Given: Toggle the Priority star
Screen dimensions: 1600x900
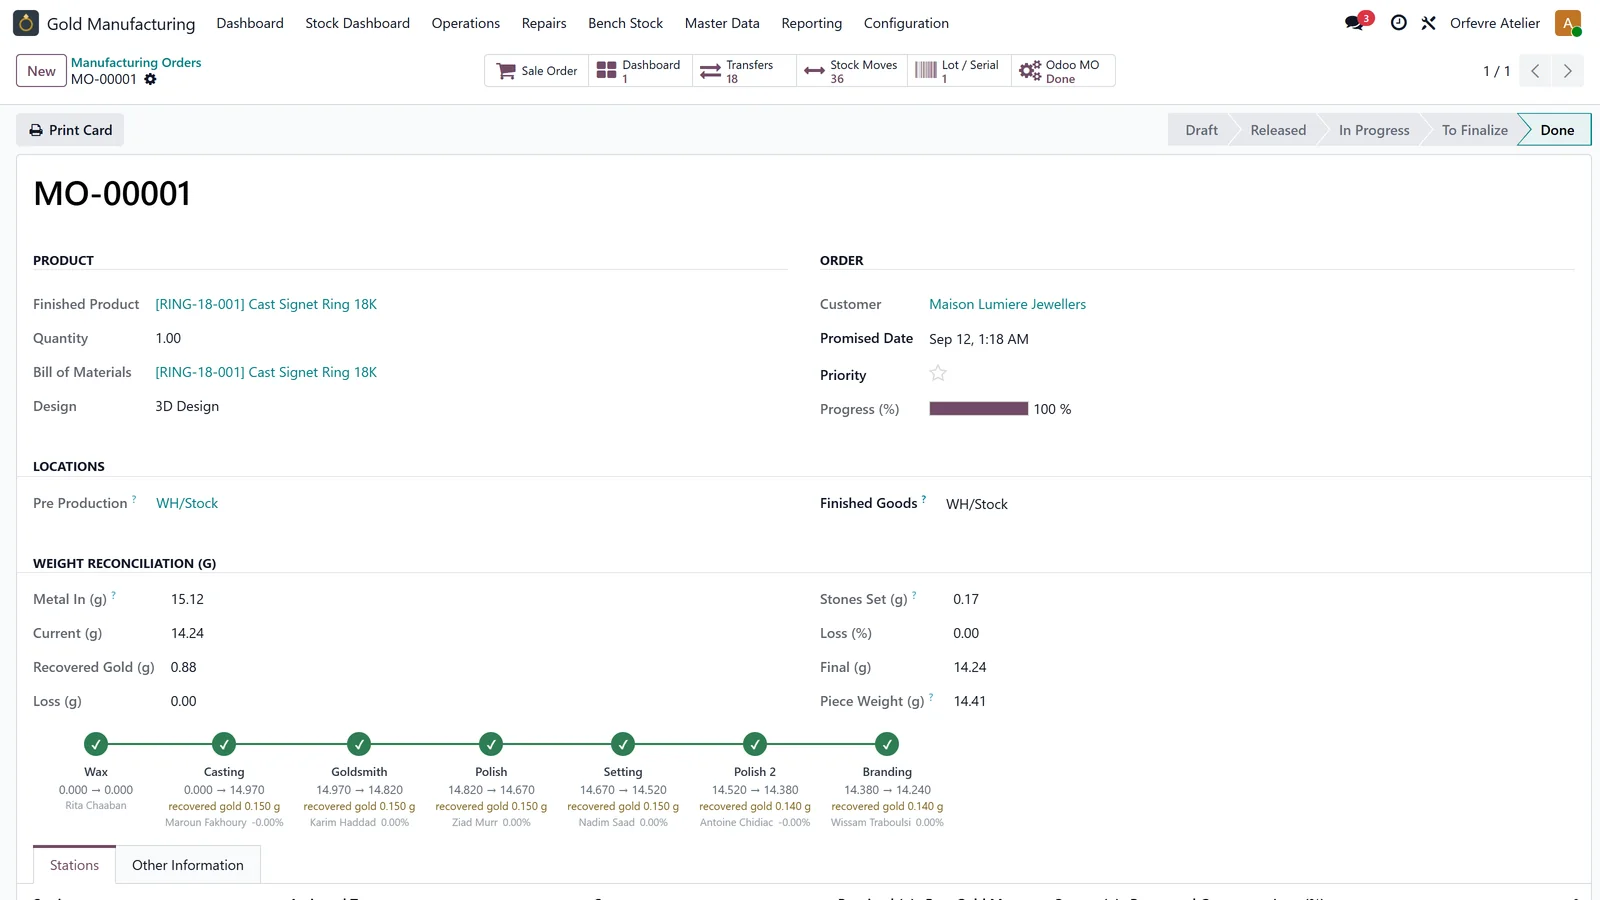Looking at the screenshot, I should [x=938, y=373].
